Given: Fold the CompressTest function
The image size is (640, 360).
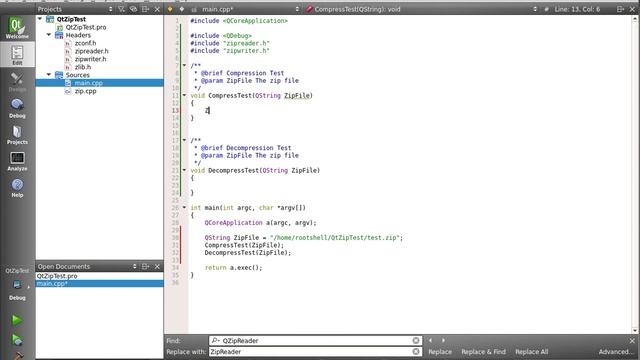Looking at the screenshot, I should pyautogui.click(x=184, y=96).
